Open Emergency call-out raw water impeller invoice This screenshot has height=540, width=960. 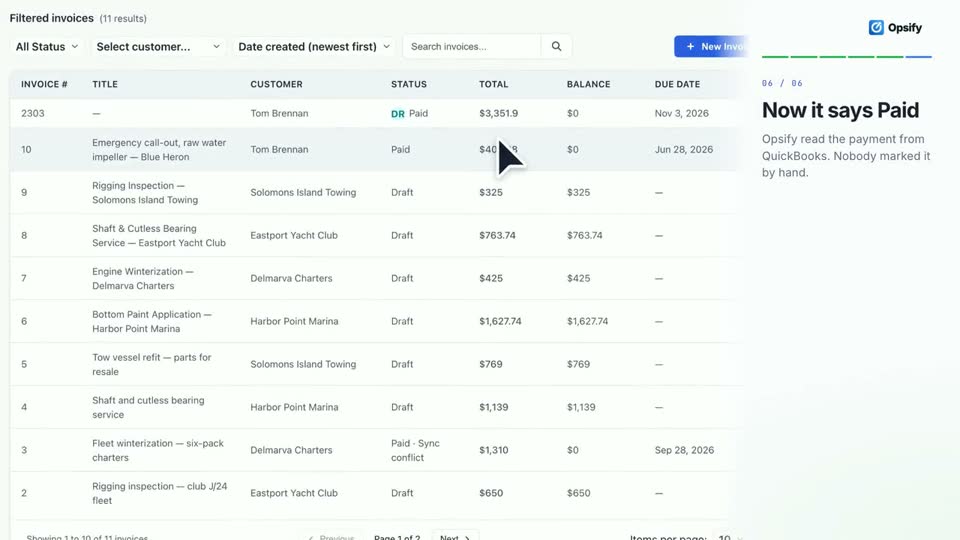(159, 149)
